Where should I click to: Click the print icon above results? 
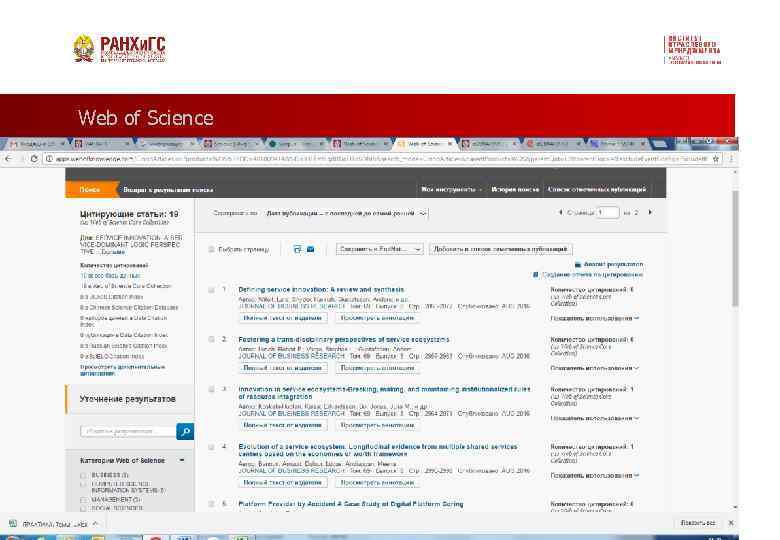pyautogui.click(x=297, y=249)
